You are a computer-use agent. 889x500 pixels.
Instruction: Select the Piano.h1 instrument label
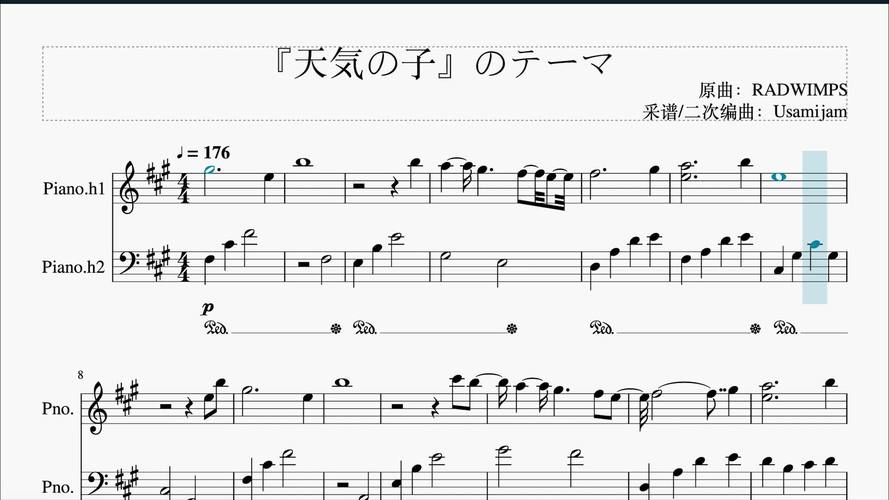pos(74,188)
